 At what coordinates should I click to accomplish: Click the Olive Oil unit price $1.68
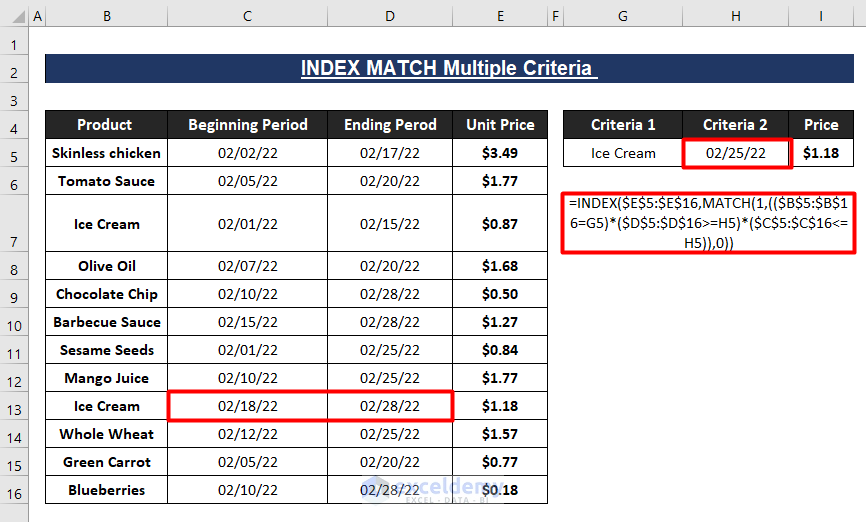[x=500, y=266]
